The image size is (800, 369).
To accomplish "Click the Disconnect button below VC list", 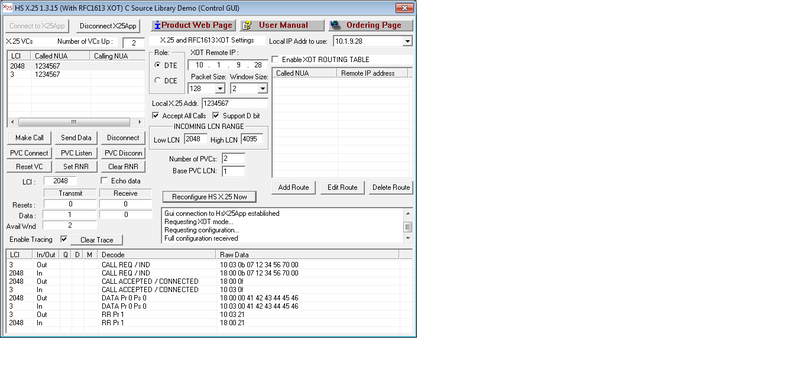I will click(x=123, y=138).
